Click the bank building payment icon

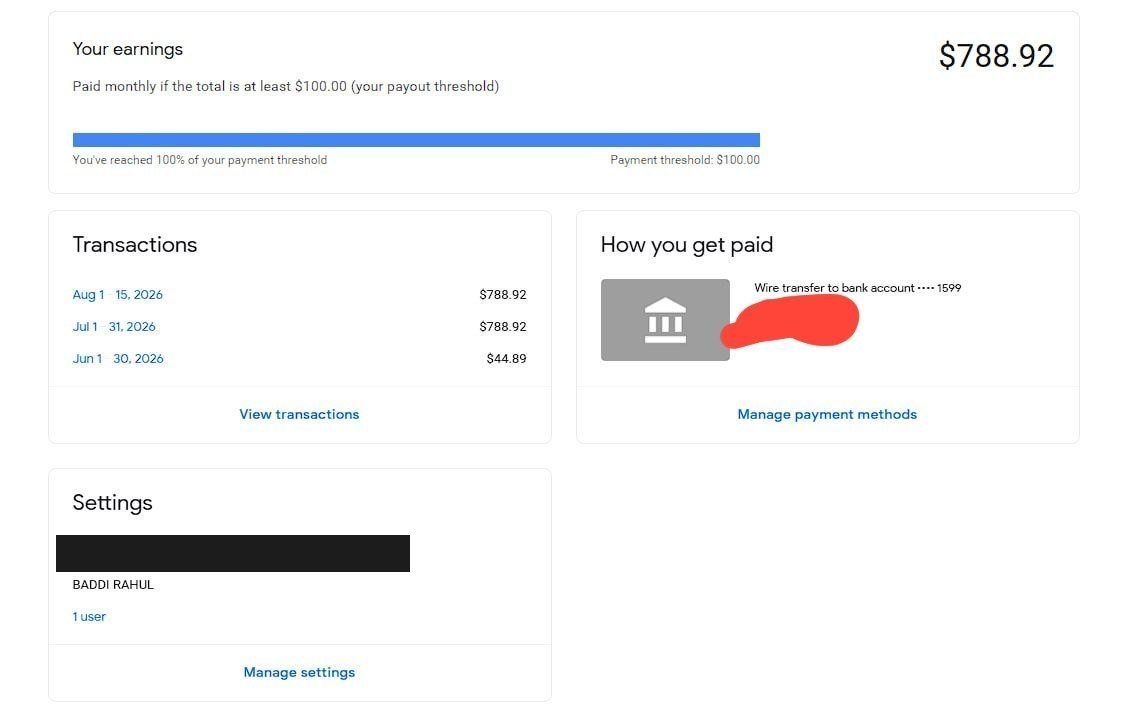click(665, 320)
